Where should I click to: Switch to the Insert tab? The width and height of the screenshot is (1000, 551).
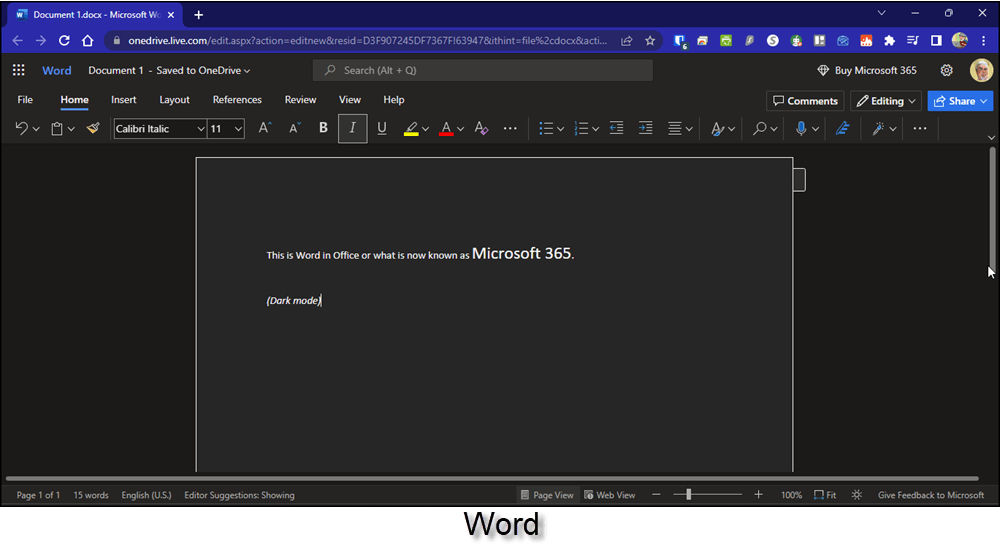pos(124,99)
